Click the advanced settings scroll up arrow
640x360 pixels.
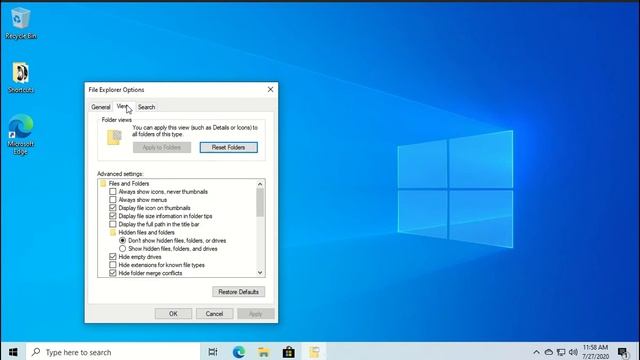[x=260, y=184]
